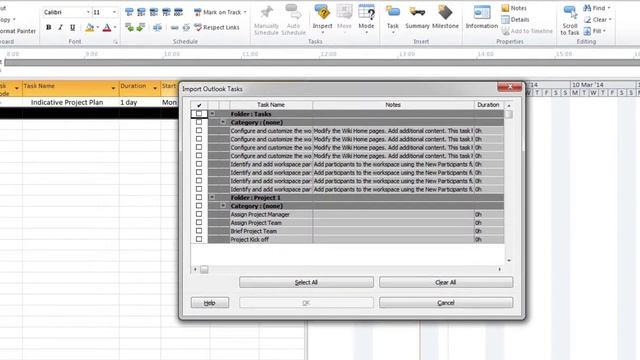The image size is (640, 360).
Task: Collapse Category (none) under Folder : Tasks
Action: click(x=223, y=122)
